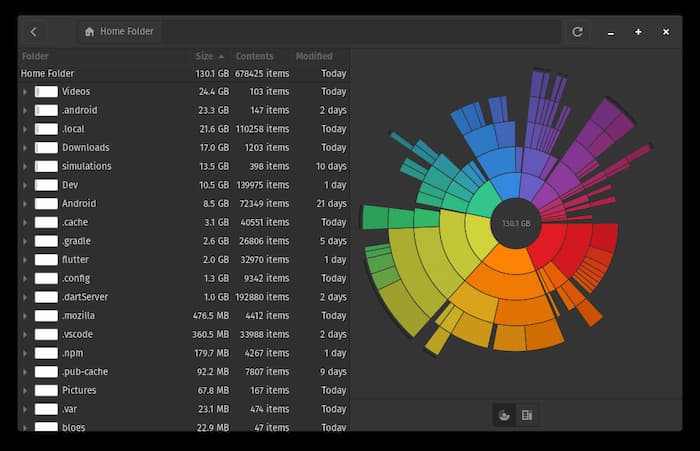Click the back arrow button

(x=33, y=32)
